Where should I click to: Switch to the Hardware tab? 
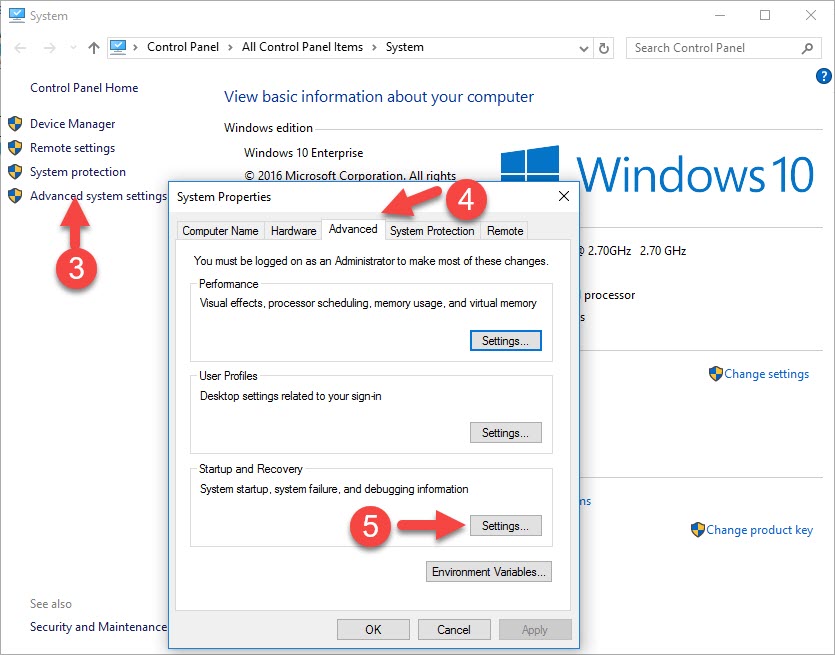[x=293, y=231]
